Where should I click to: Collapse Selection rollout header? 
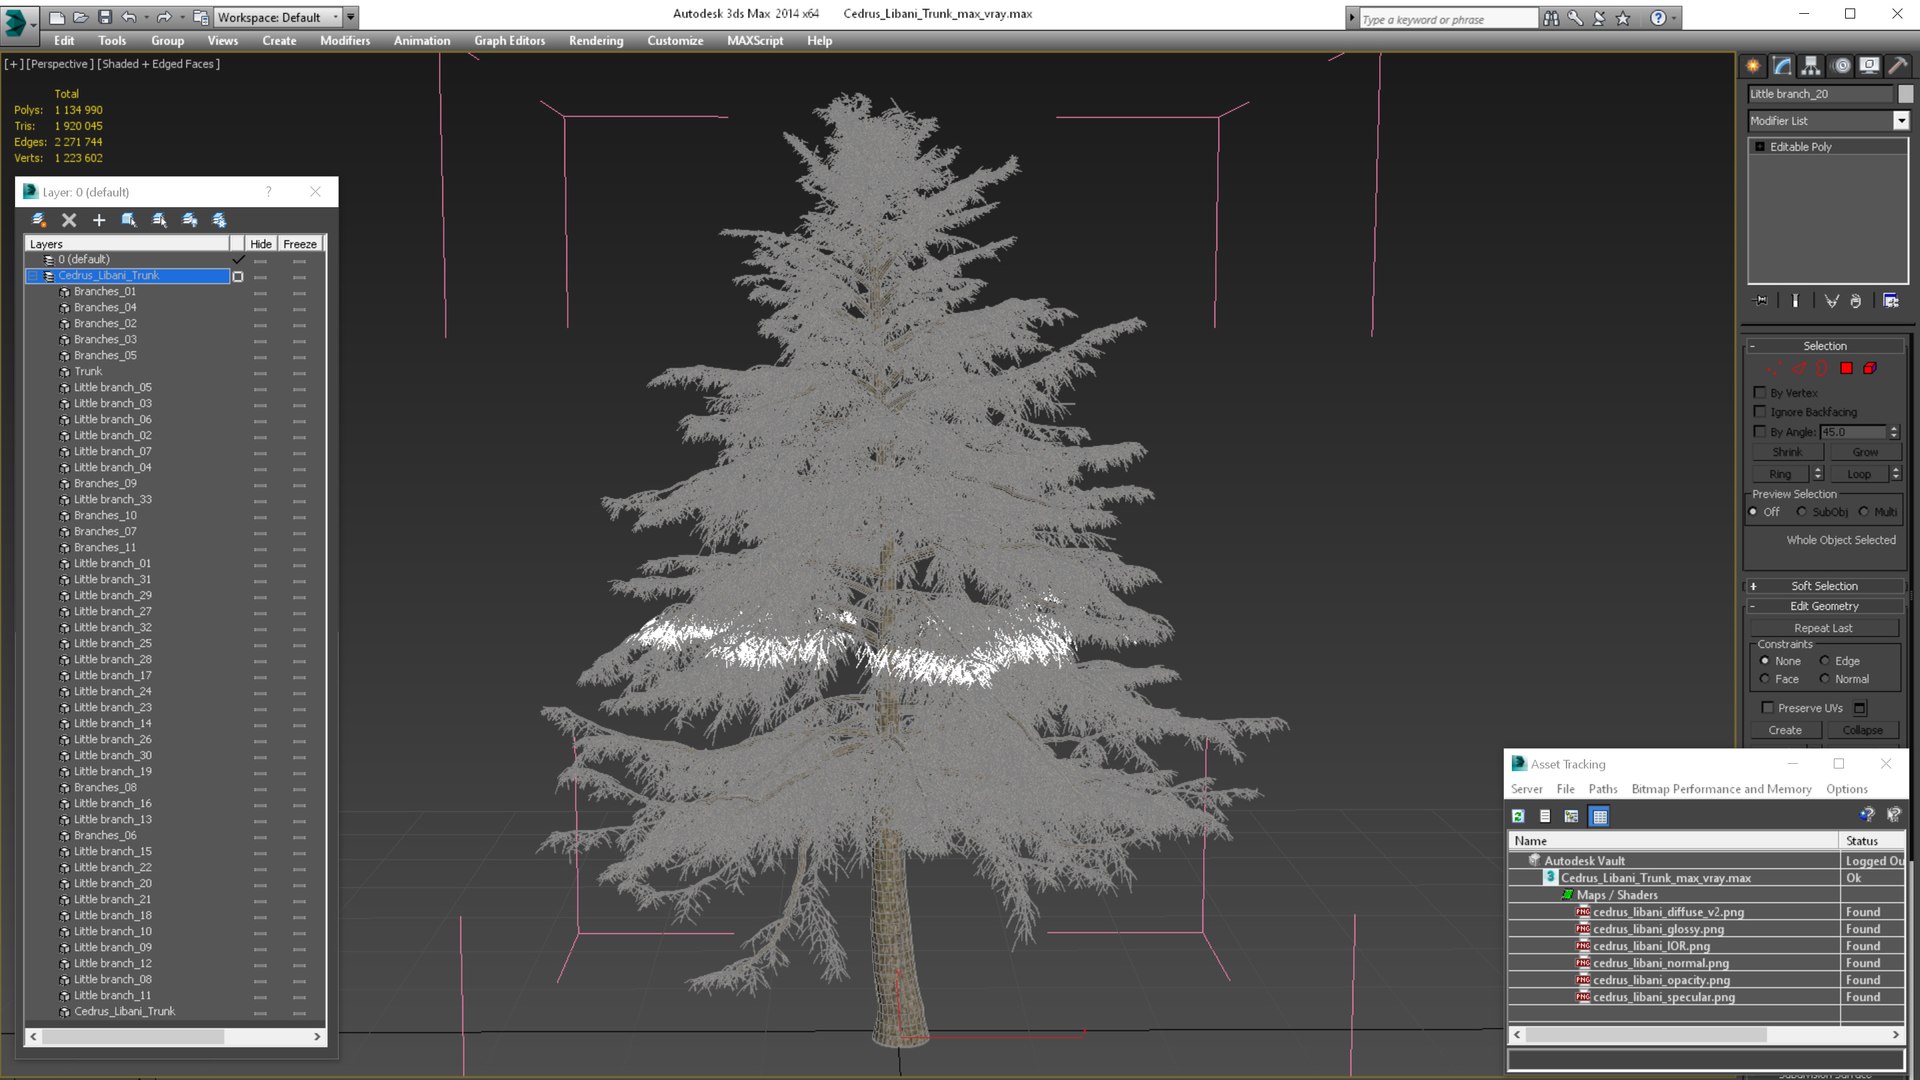tap(1824, 346)
